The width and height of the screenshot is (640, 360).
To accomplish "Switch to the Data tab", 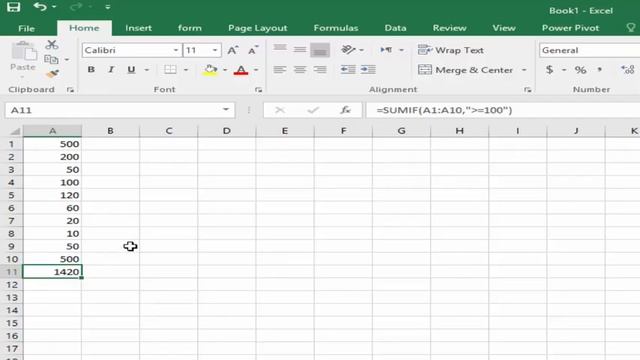I will pyautogui.click(x=395, y=28).
